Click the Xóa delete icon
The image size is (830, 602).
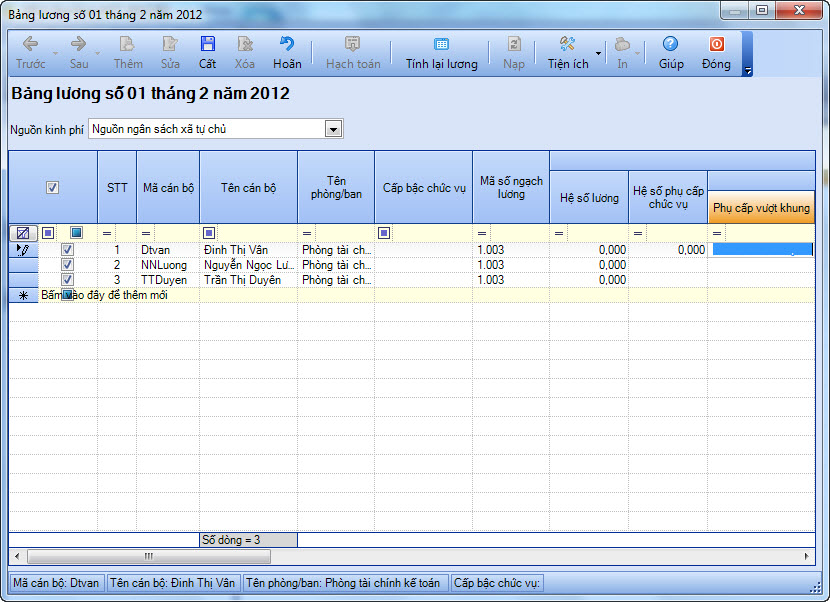tap(245, 44)
